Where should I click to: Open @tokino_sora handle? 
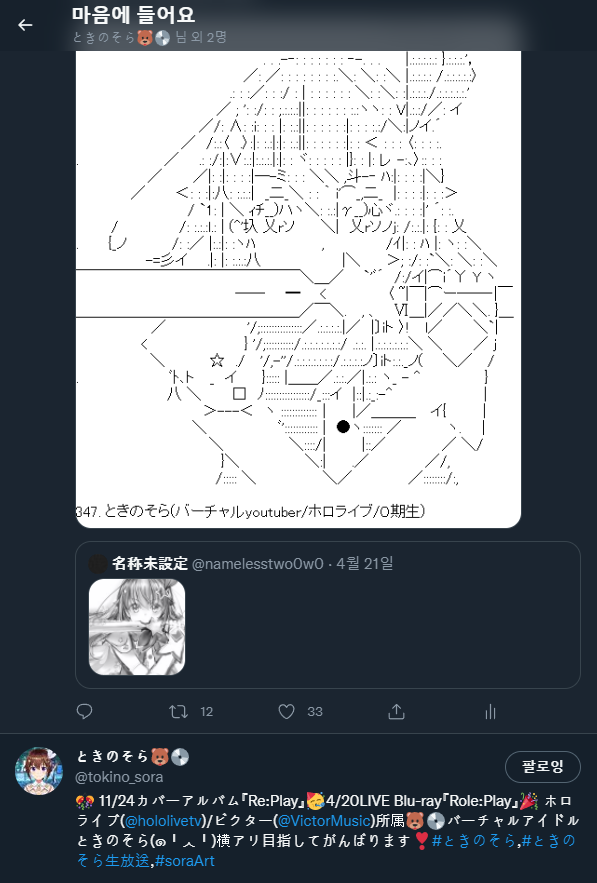tap(119, 777)
